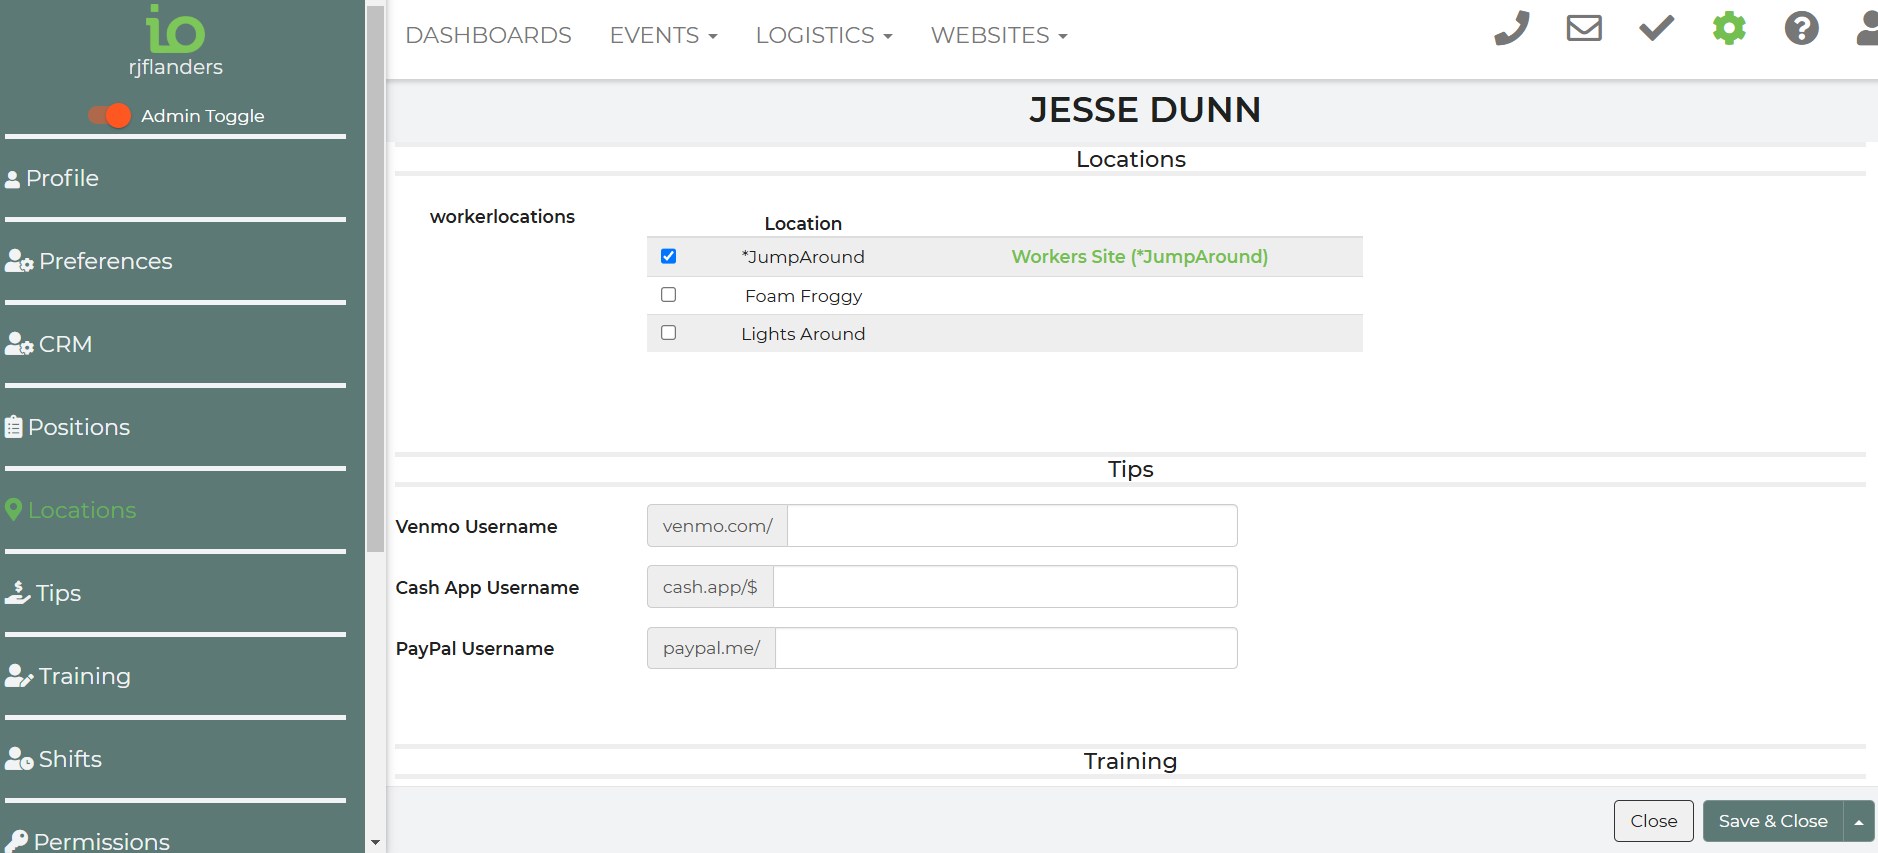Uncheck the *JumpAround location checkbox

tap(669, 256)
